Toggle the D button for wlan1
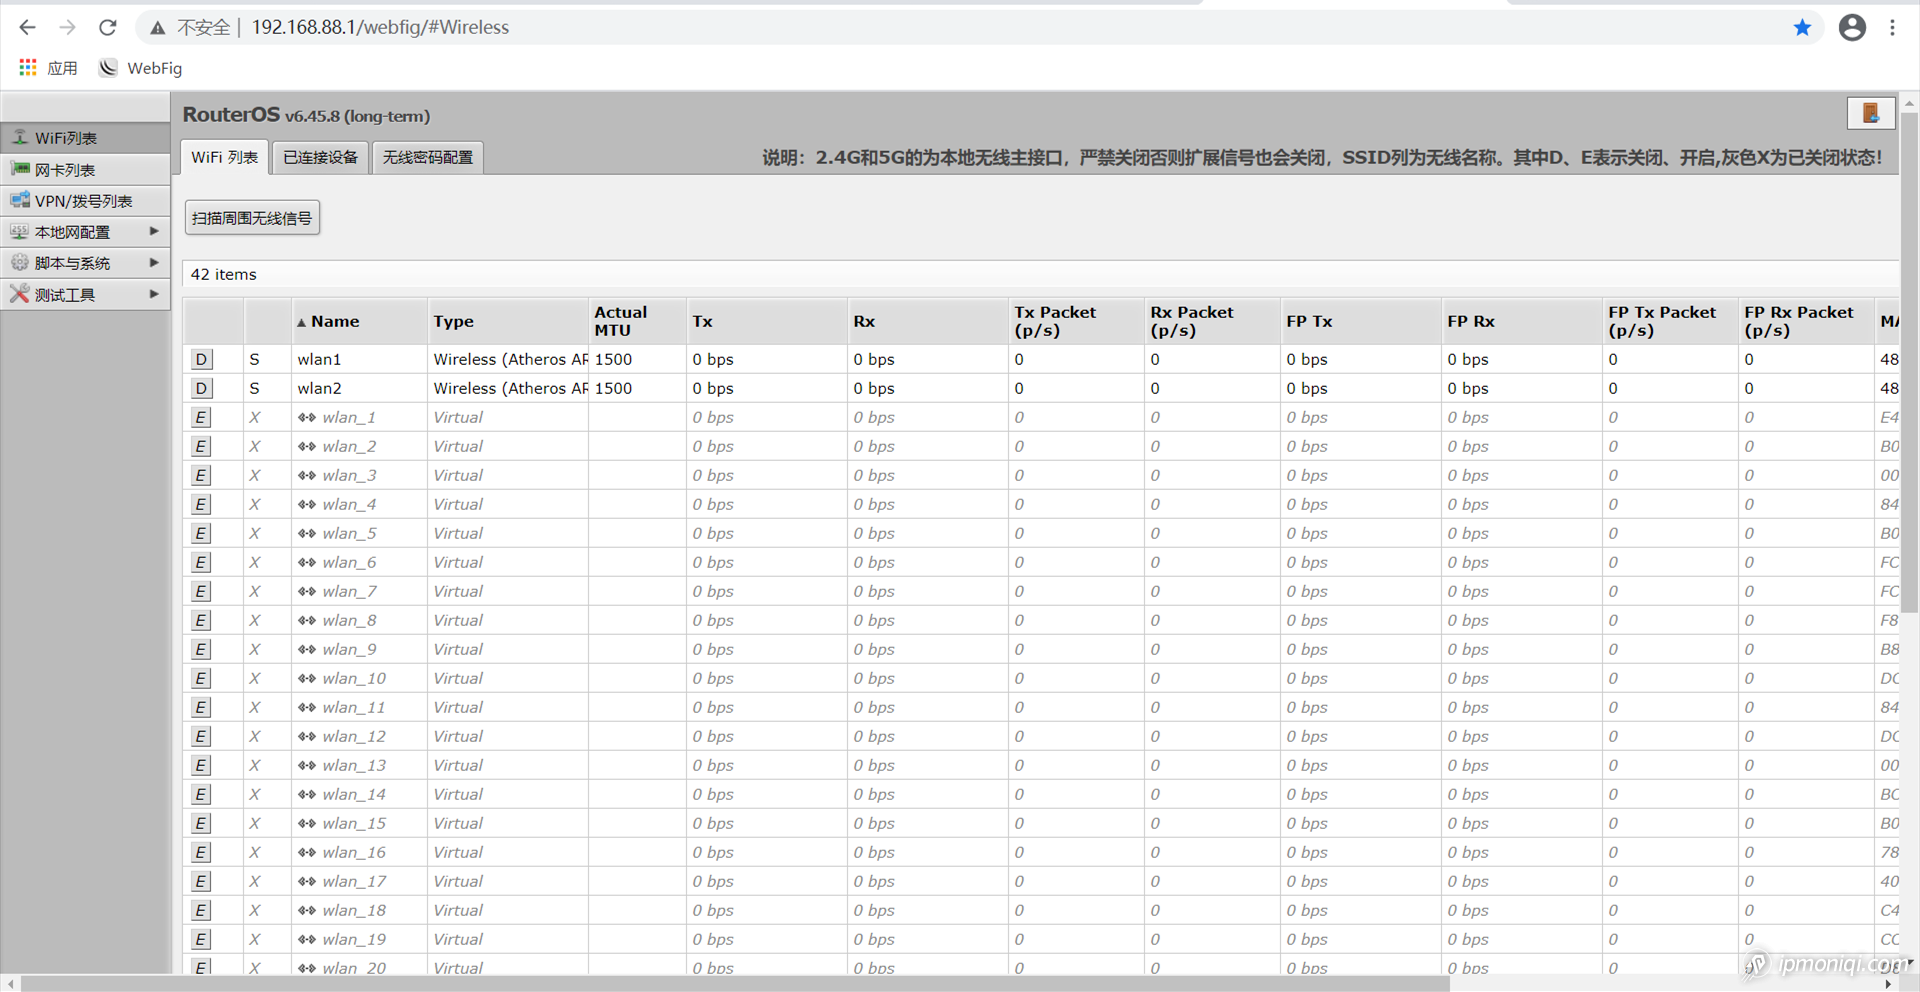 tap(201, 359)
